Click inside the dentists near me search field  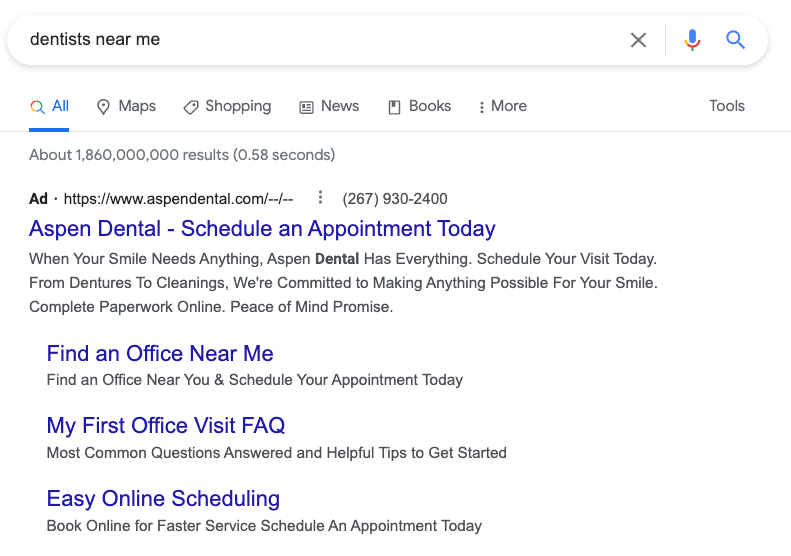(323, 39)
